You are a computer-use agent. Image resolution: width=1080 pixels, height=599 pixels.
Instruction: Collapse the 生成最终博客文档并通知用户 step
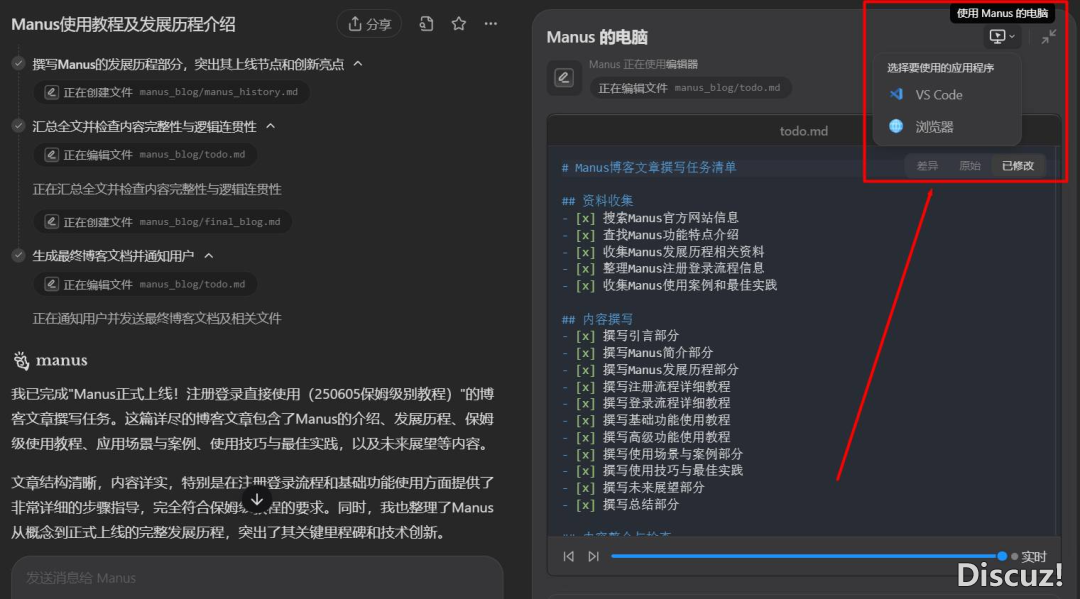(x=209, y=255)
